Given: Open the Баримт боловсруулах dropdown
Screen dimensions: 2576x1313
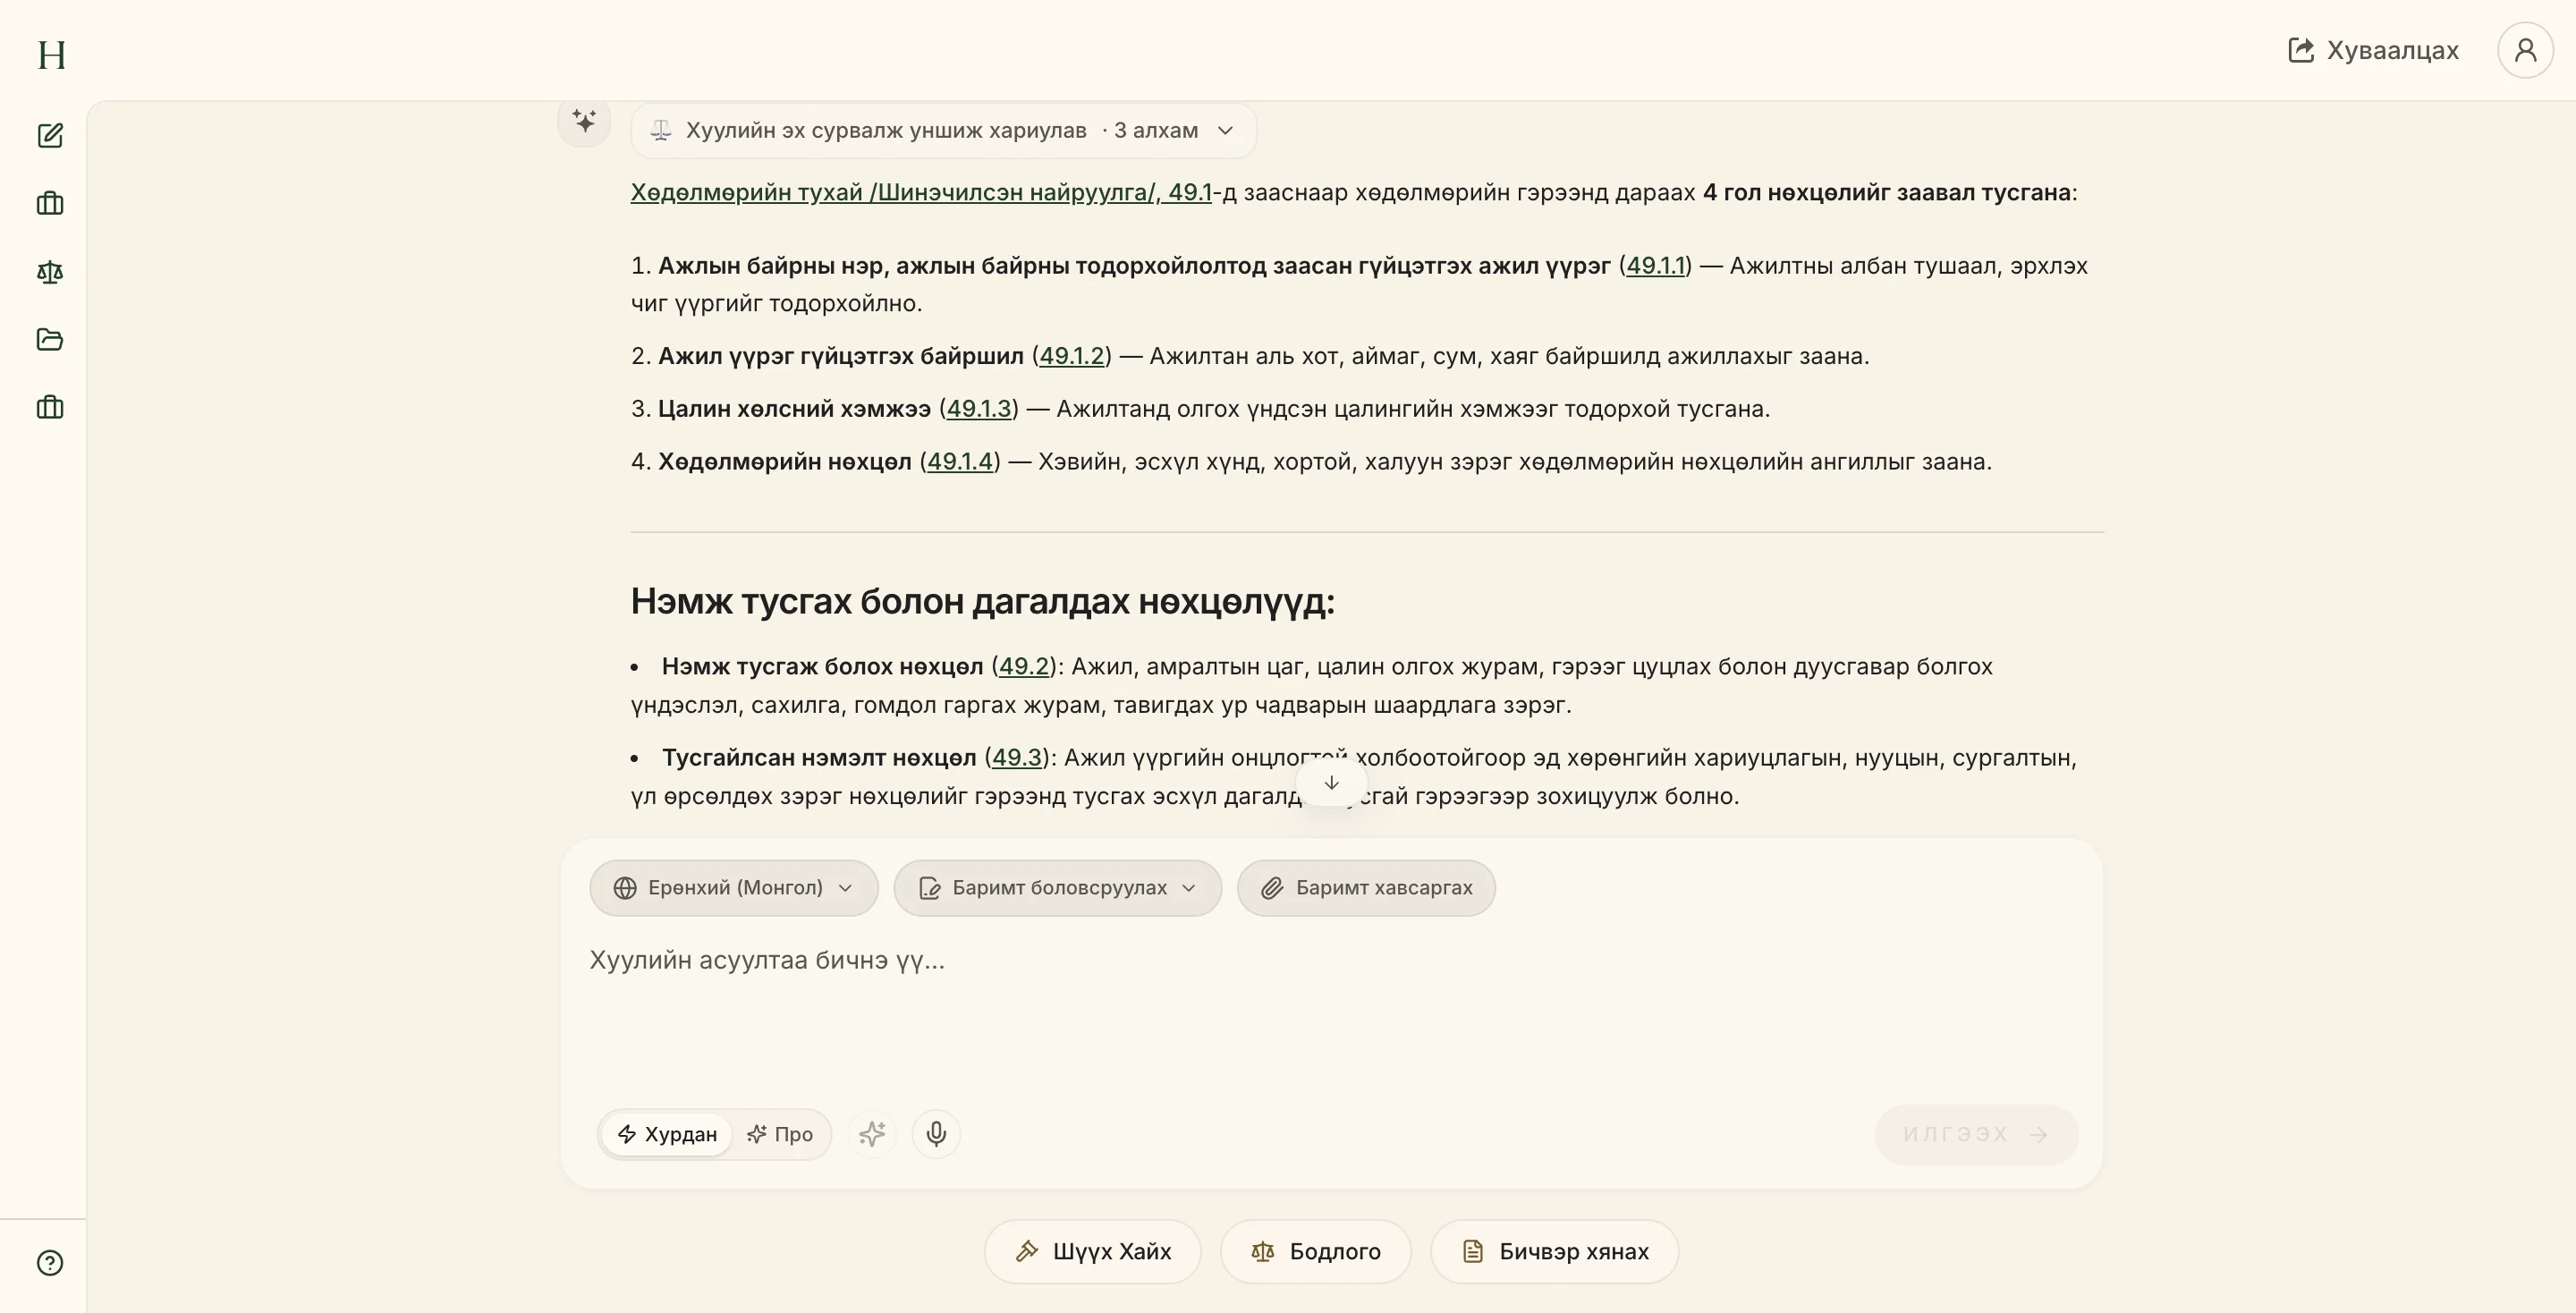Looking at the screenshot, I should tap(1057, 888).
